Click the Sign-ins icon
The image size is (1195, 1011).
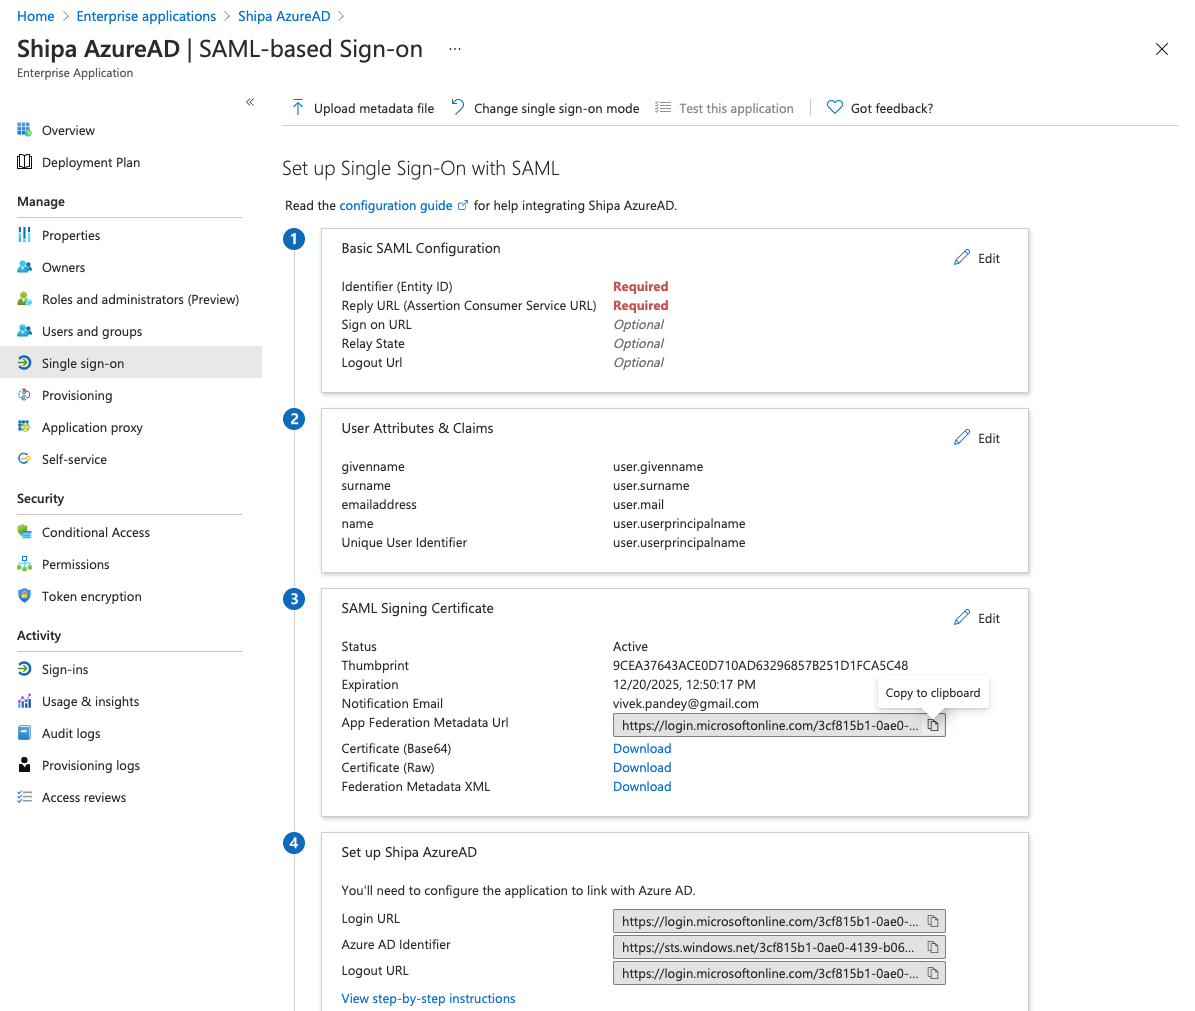[x=24, y=669]
